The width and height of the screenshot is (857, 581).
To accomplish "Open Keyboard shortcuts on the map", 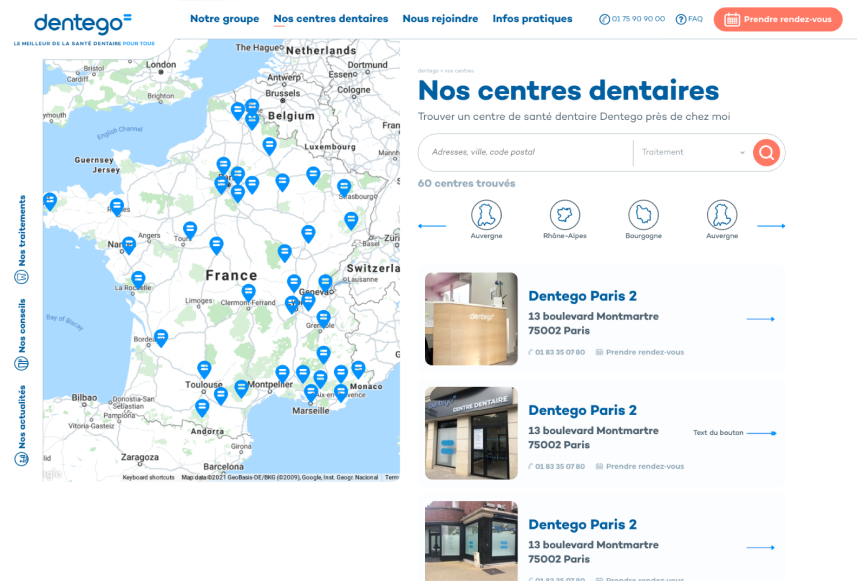I will (149, 477).
